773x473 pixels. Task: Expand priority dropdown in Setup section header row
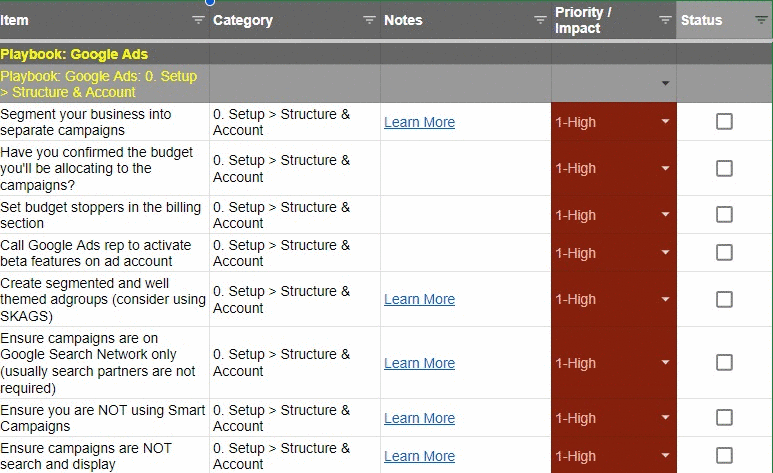[666, 83]
